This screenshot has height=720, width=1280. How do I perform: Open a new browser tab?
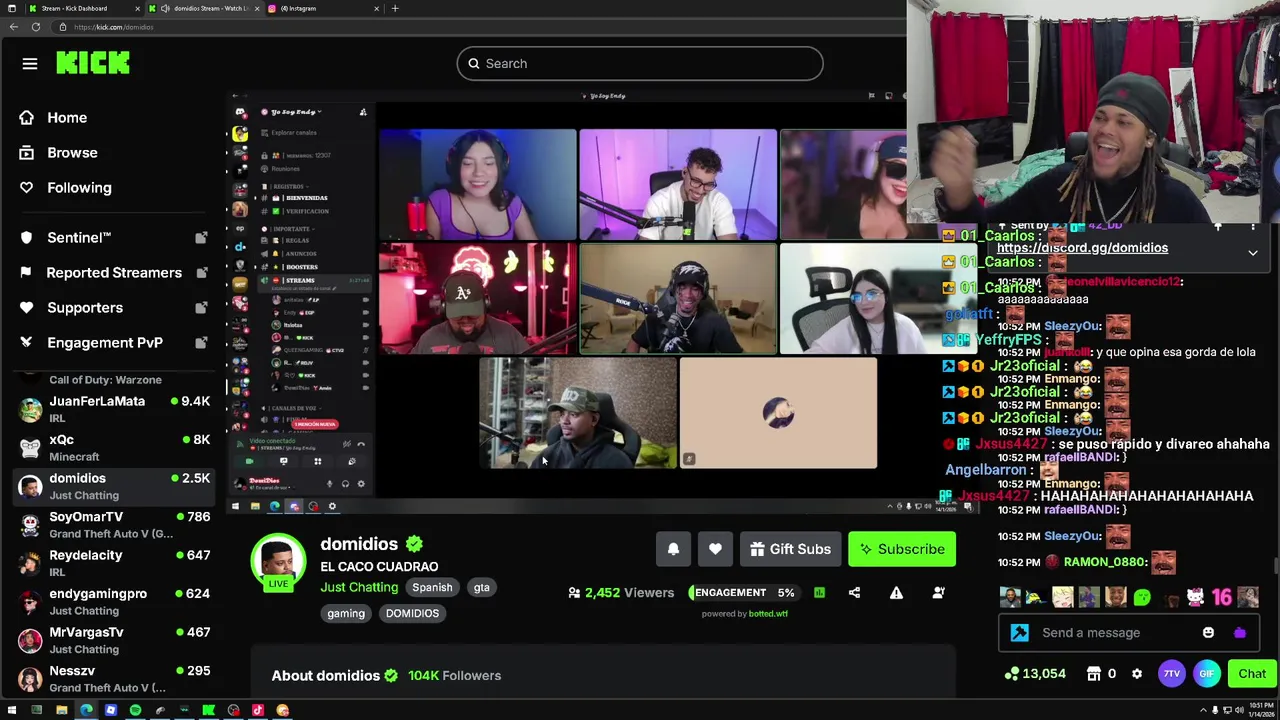point(395,8)
